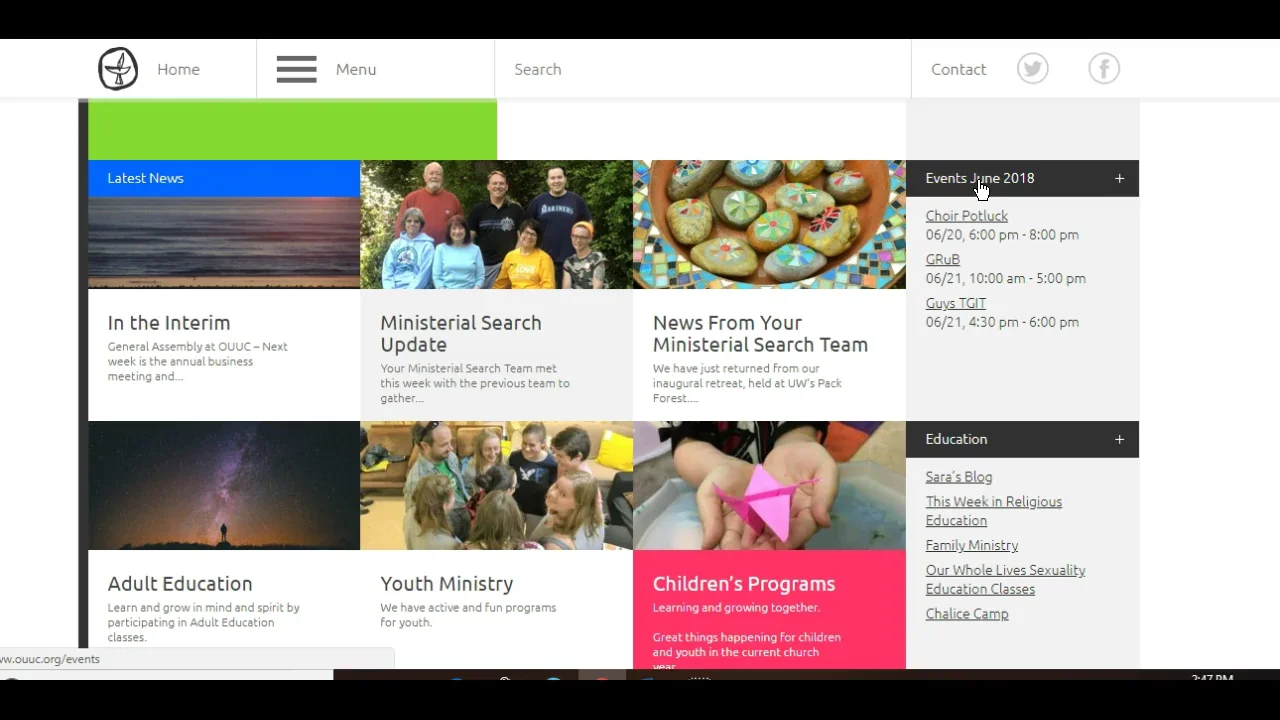Open the group photo for Ministerial Search Update
1280x720 pixels.
tap(496, 225)
